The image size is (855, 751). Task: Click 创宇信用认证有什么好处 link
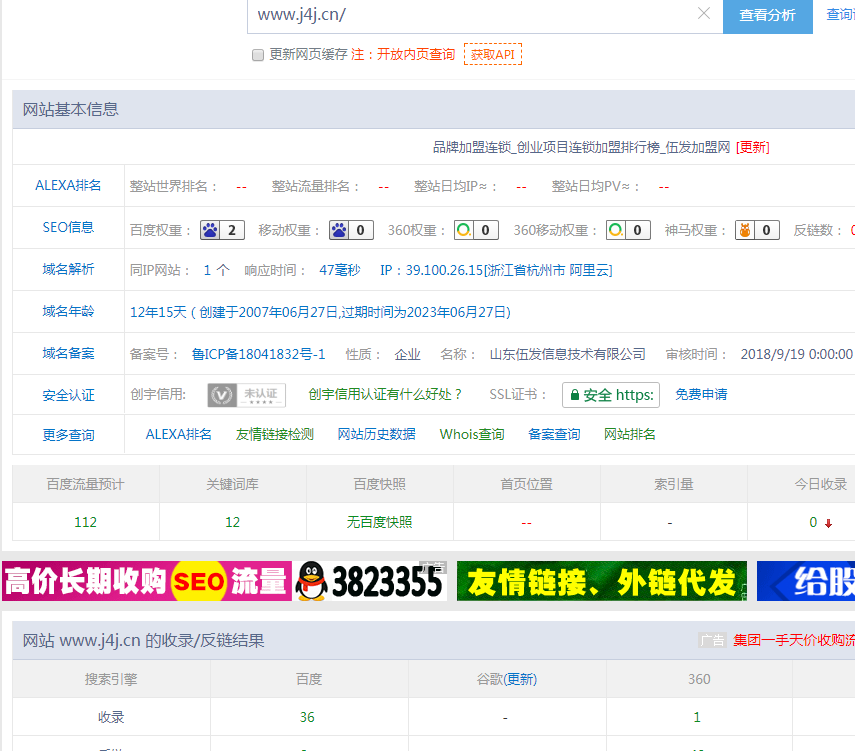386,394
